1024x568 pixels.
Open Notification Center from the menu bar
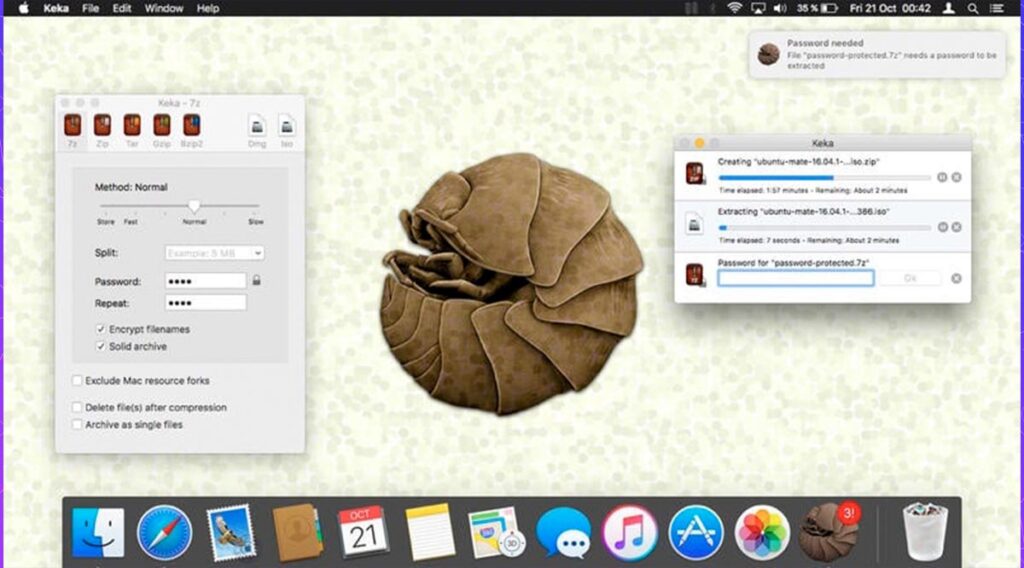[997, 8]
